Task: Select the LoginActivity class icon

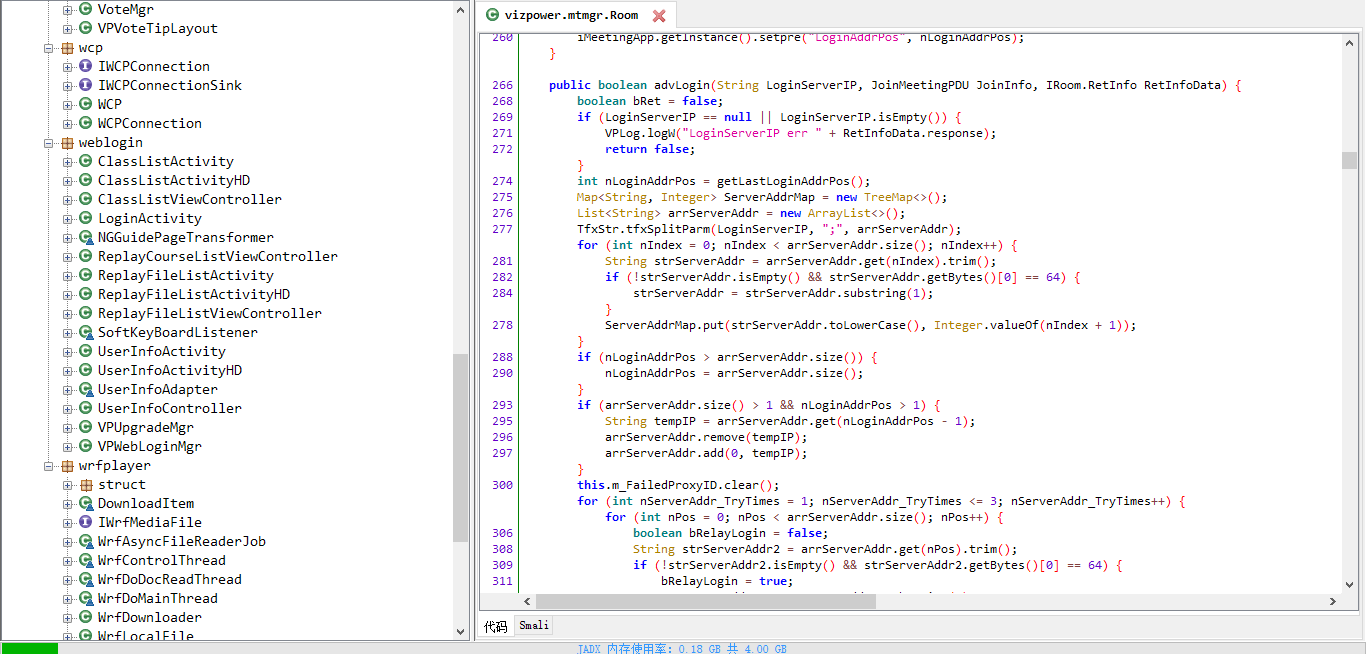Action: (x=84, y=218)
